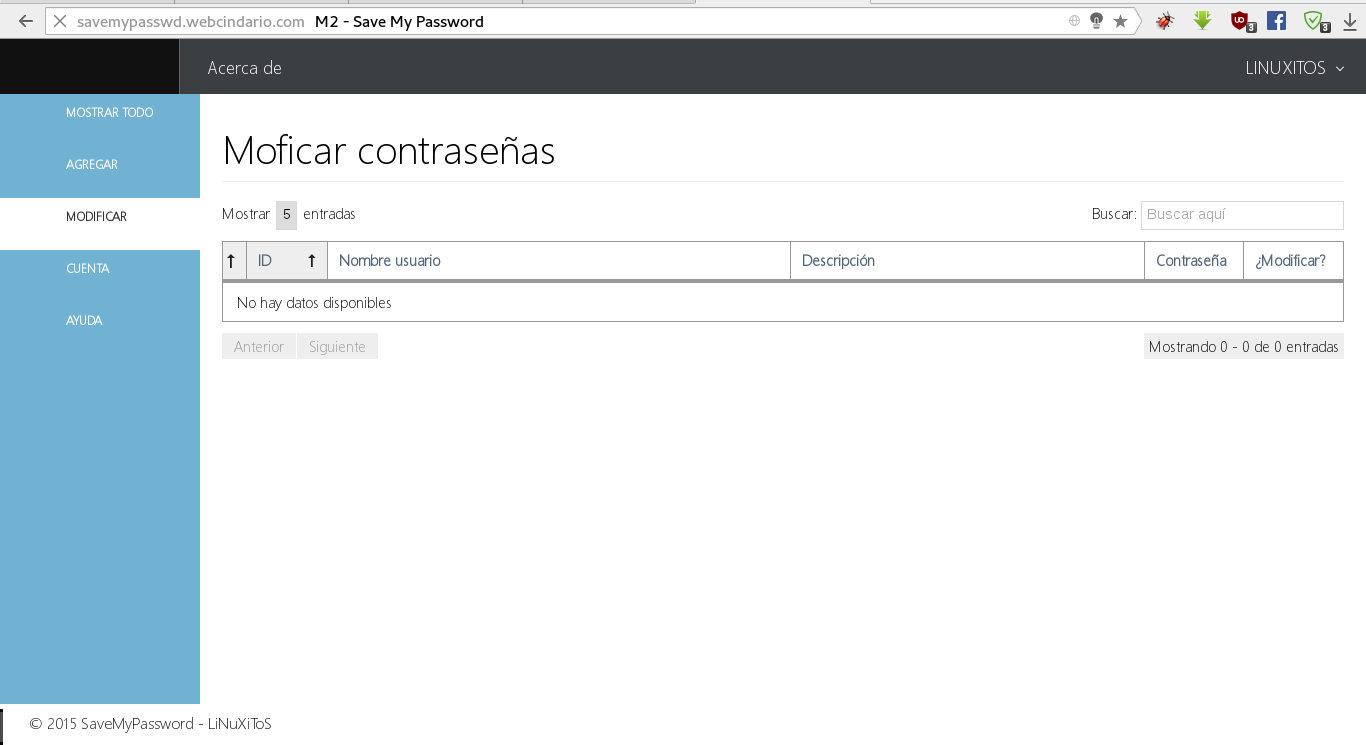Viewport: 1366px width, 745px height.
Task: Open the green download-arrow extension
Action: (x=1203, y=20)
